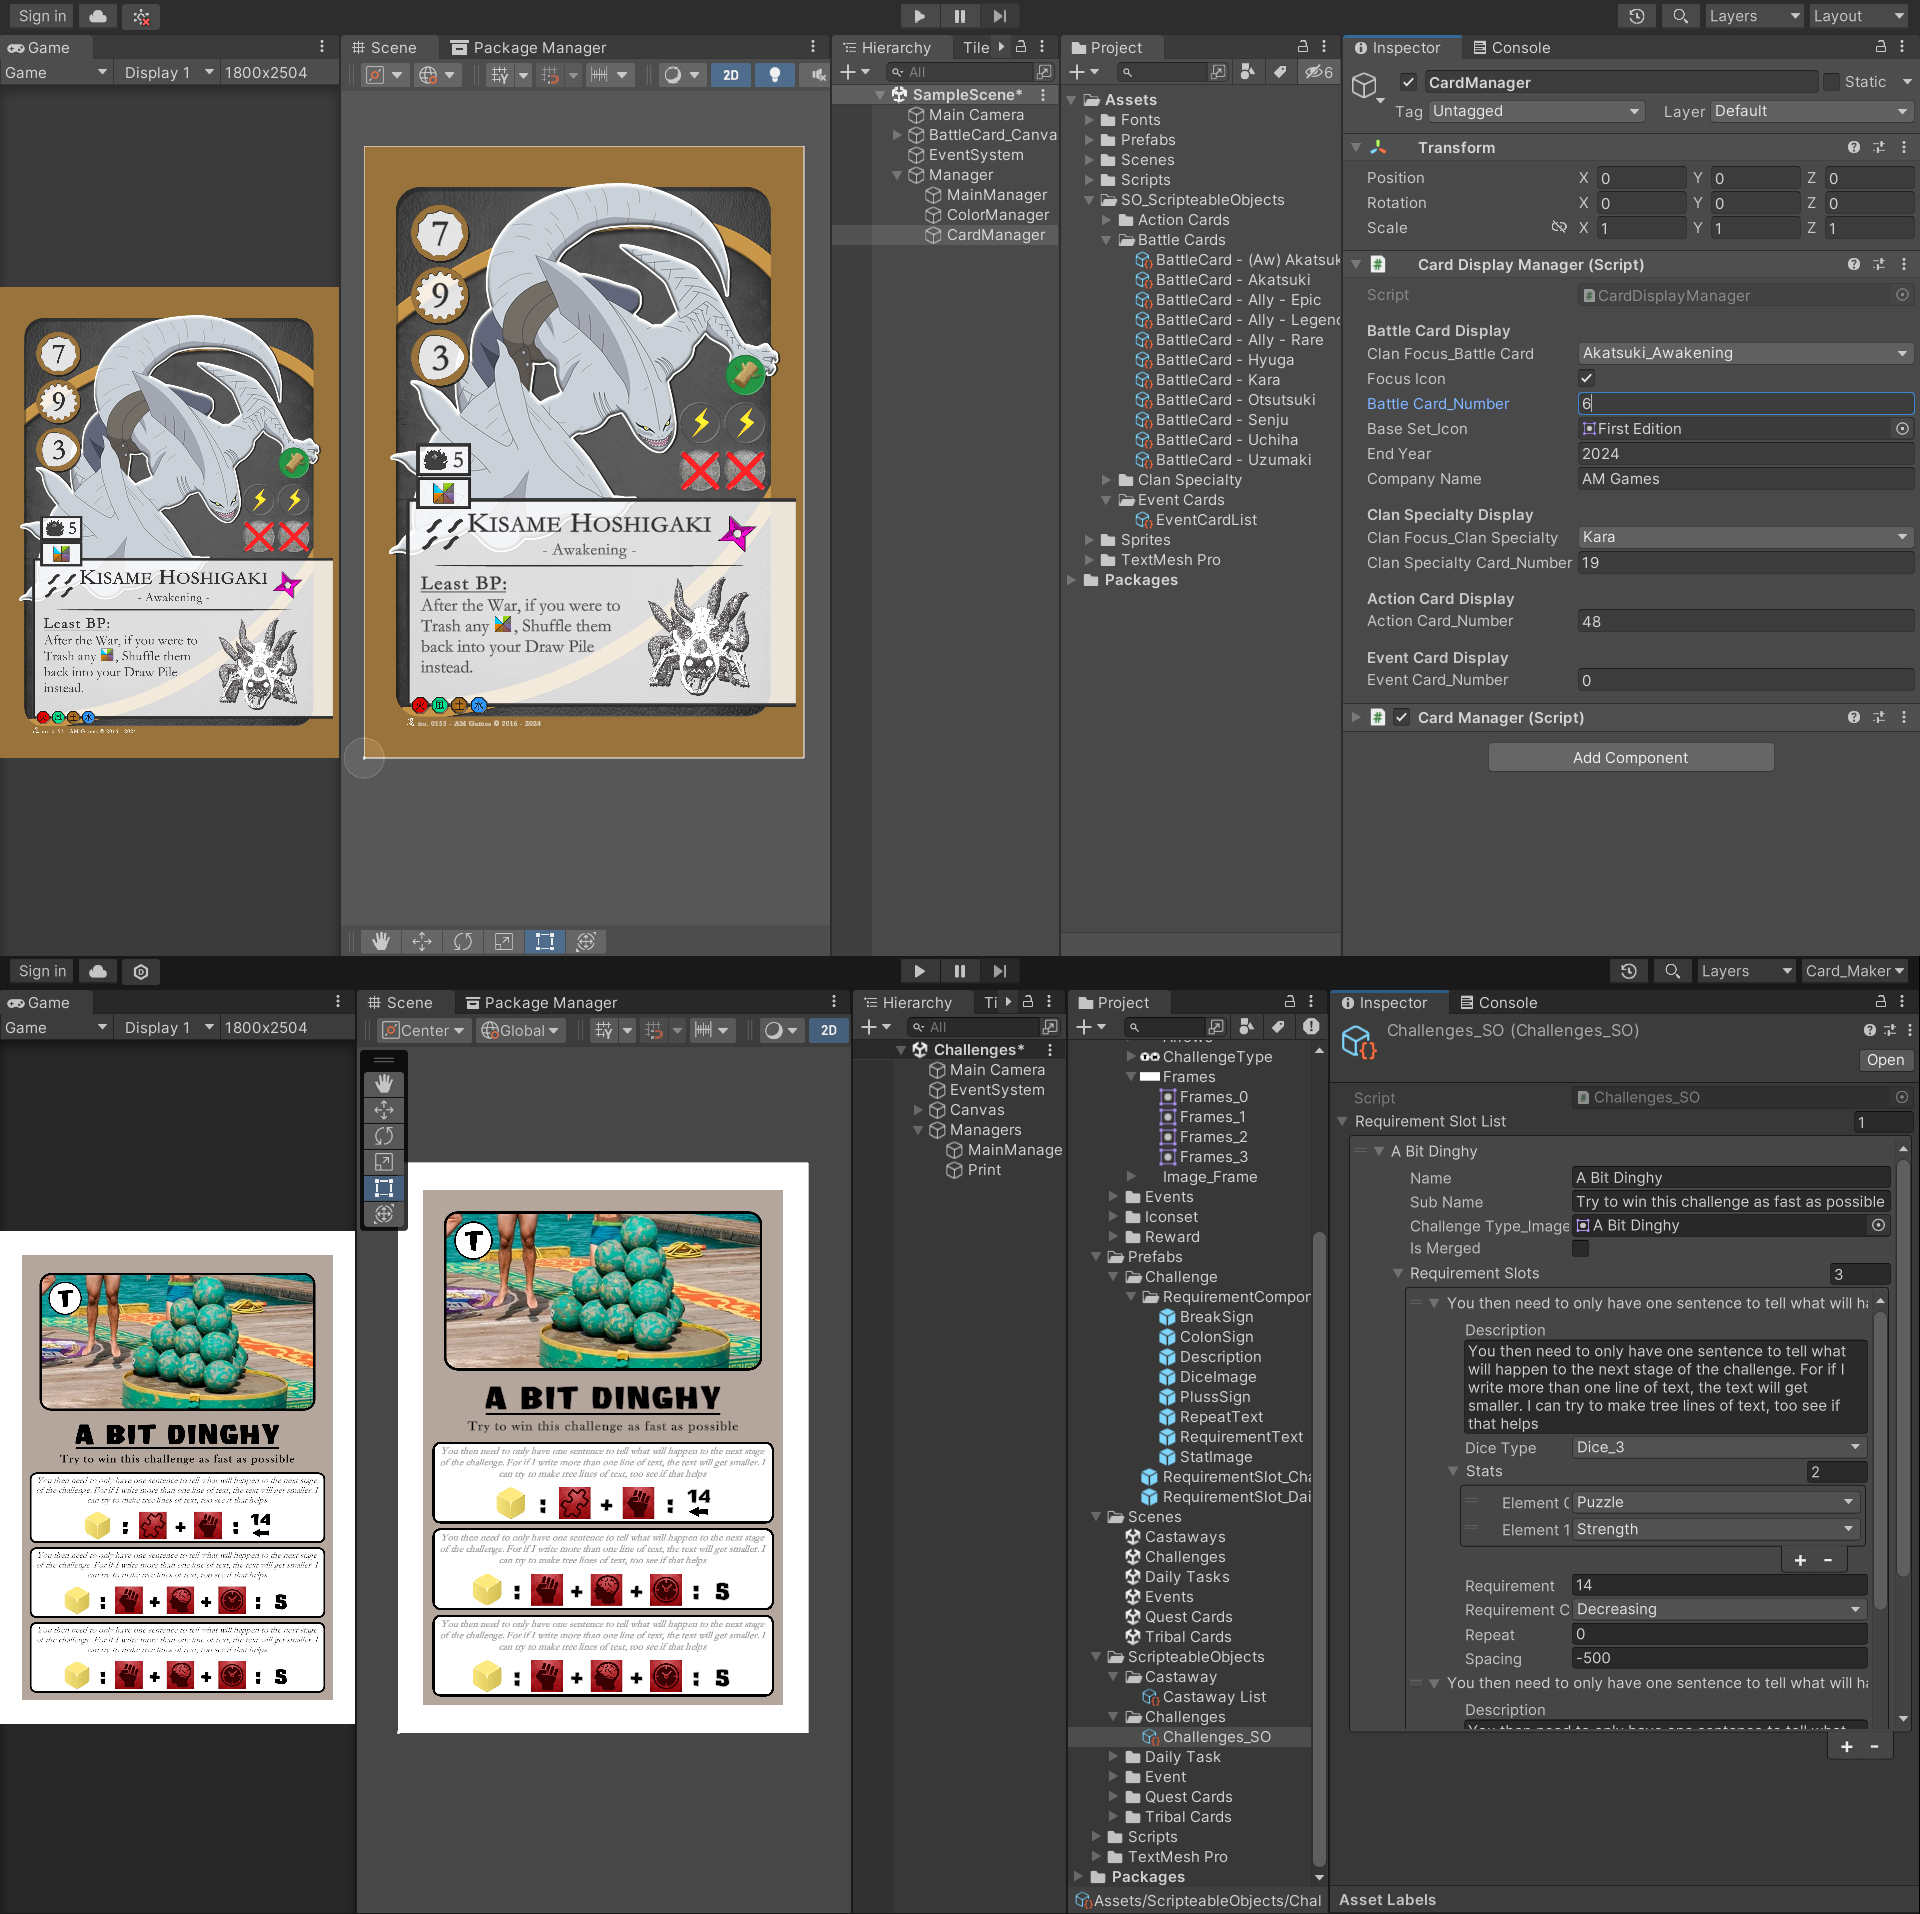Viewport: 1920px width, 1914px height.
Task: Switch to Console tab in top window
Action: click(x=1511, y=47)
